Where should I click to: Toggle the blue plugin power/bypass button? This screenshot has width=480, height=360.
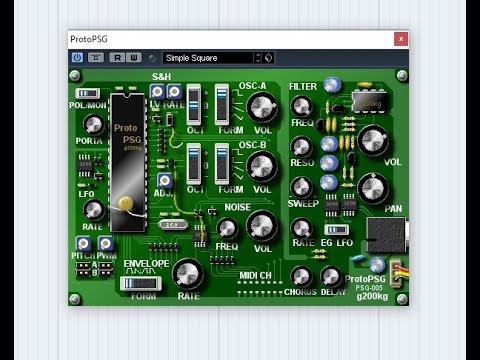coord(77,58)
